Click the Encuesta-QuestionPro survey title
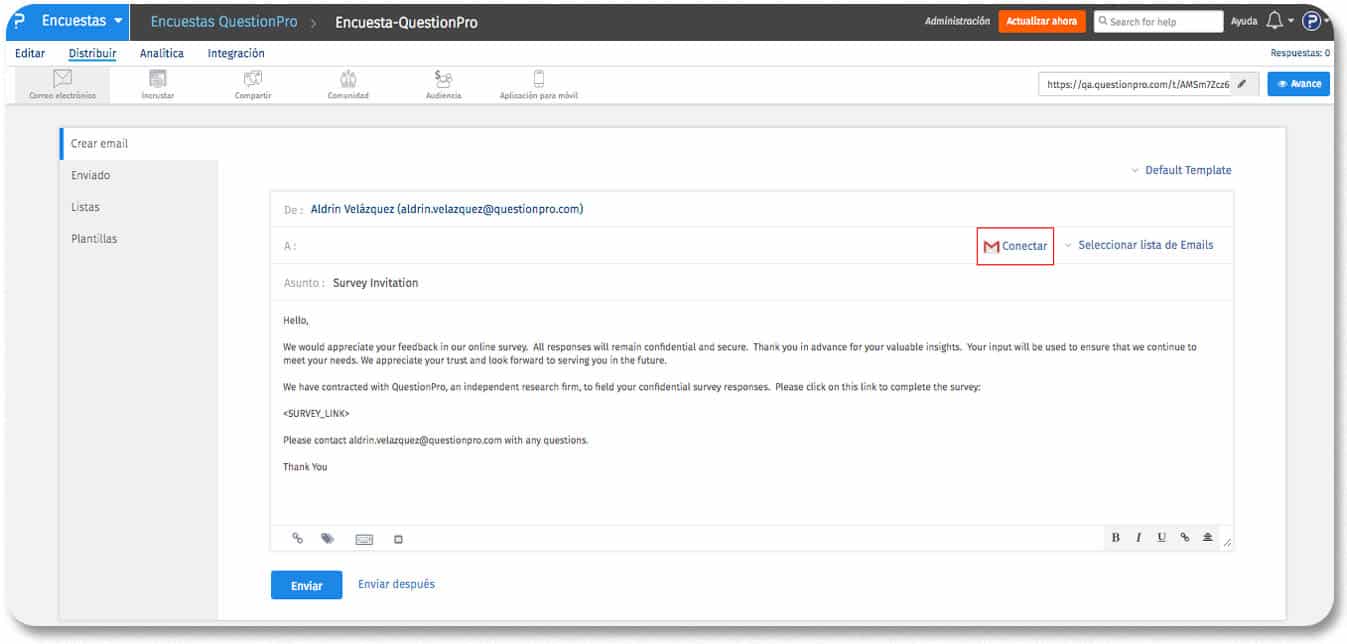 pos(406,22)
